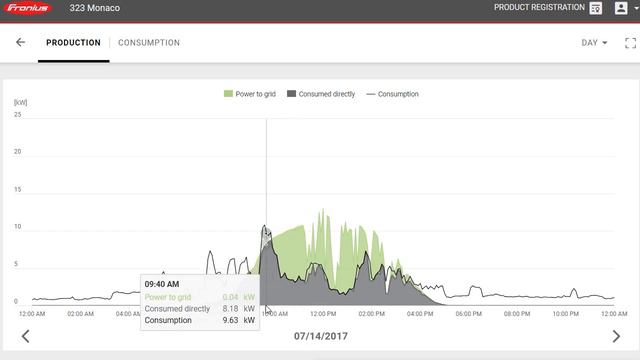Switch to the PRODUCTION tab
This screenshot has width=640, height=360.
(73, 42)
